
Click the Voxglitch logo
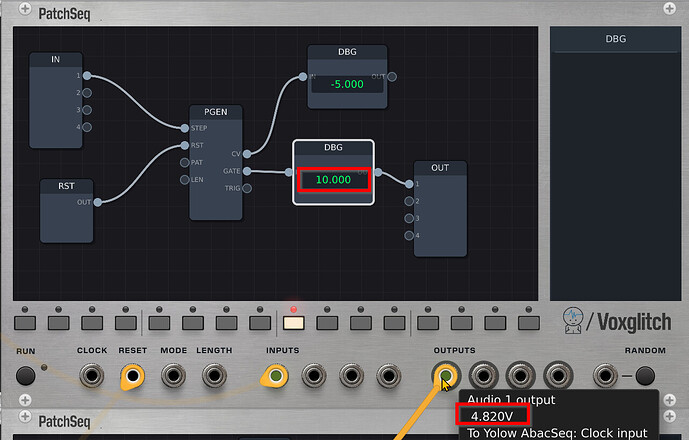(x=617, y=321)
